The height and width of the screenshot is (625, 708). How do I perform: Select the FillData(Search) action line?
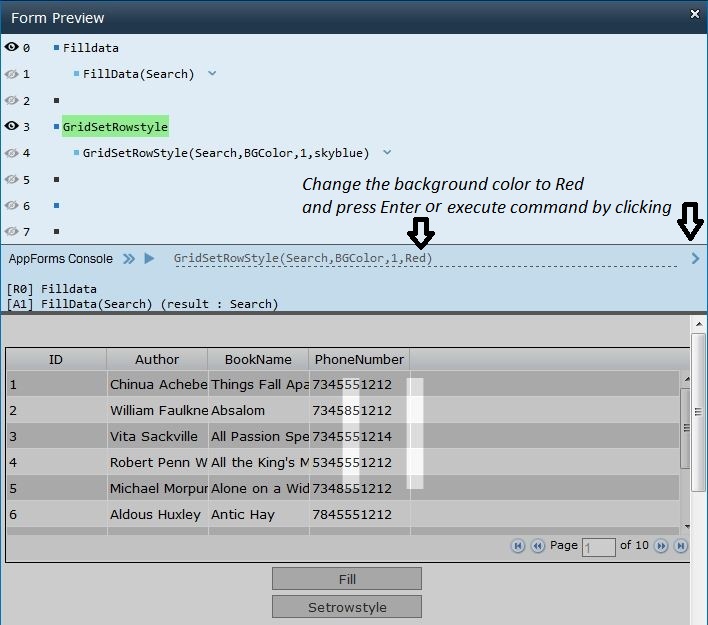(139, 74)
